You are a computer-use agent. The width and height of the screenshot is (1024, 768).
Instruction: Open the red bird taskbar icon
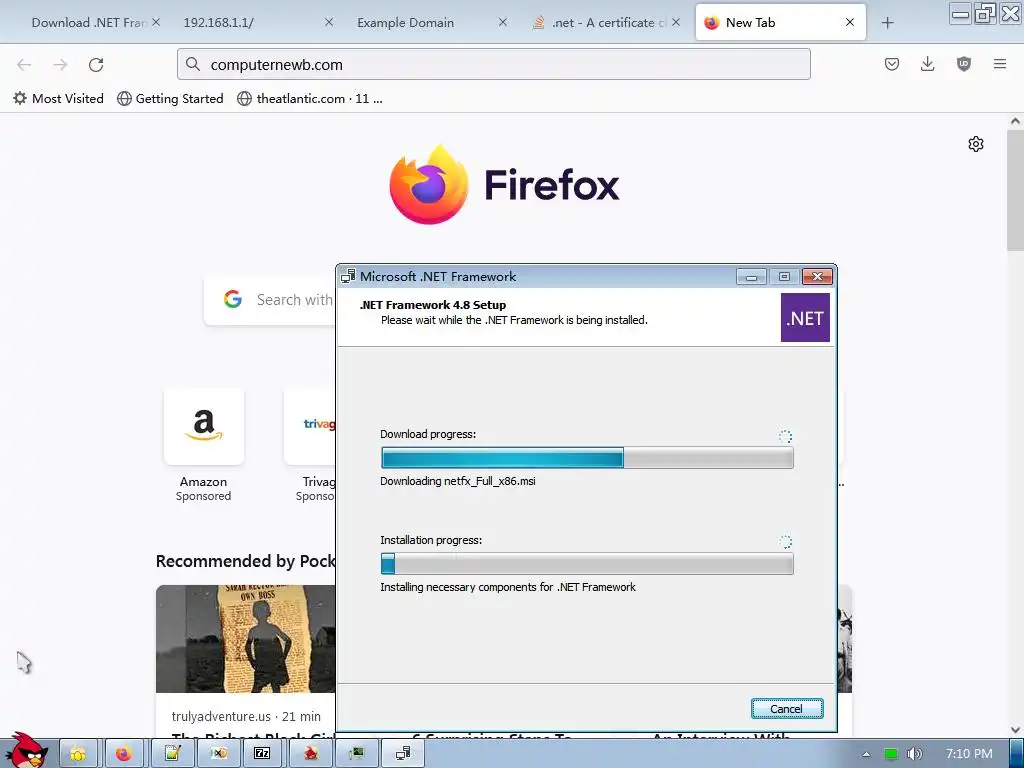311,754
